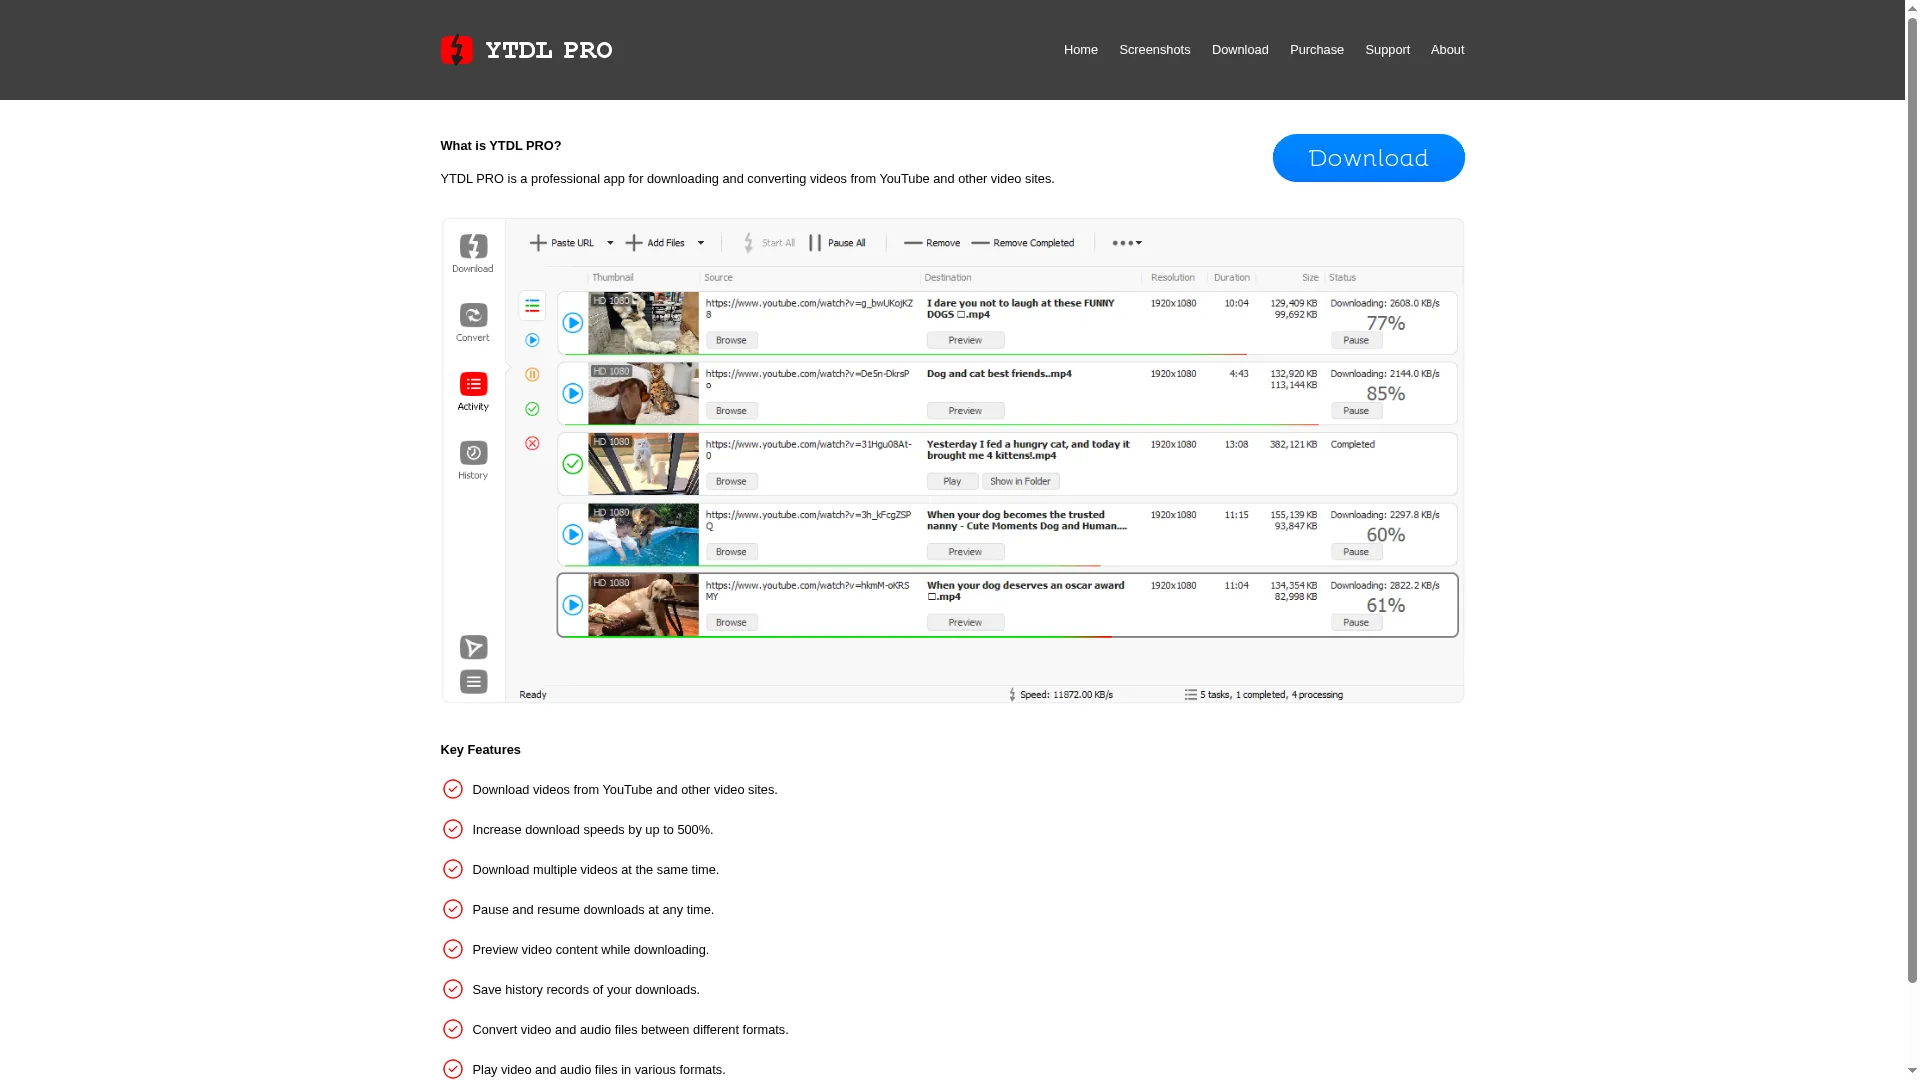Click the tasks list icon in status bar
The width and height of the screenshot is (1920, 1080).
click(1190, 695)
